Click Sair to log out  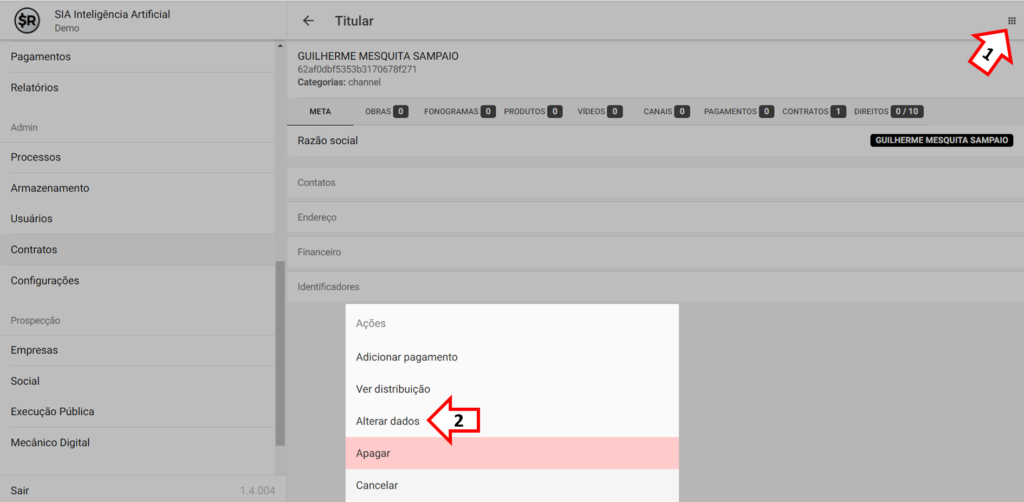(21, 491)
